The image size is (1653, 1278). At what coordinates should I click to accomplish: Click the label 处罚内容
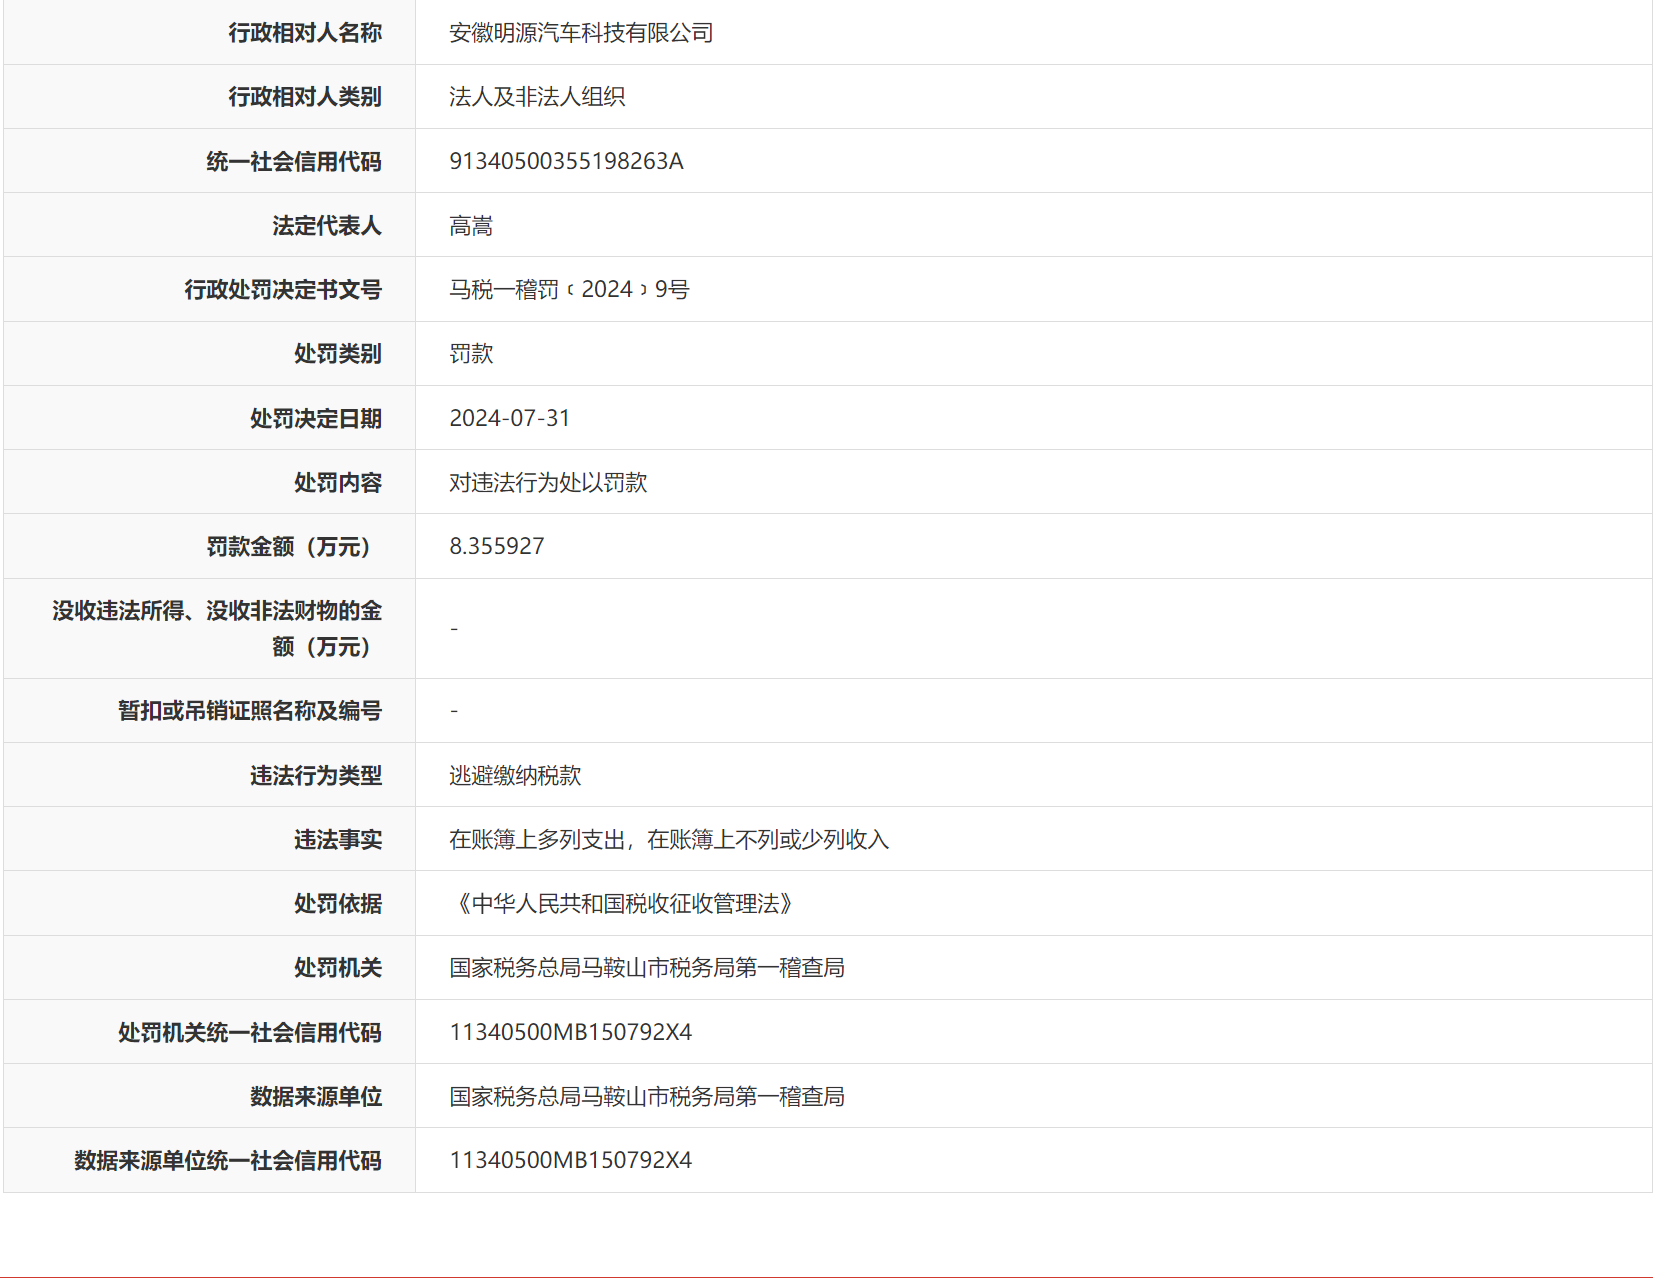tap(338, 483)
